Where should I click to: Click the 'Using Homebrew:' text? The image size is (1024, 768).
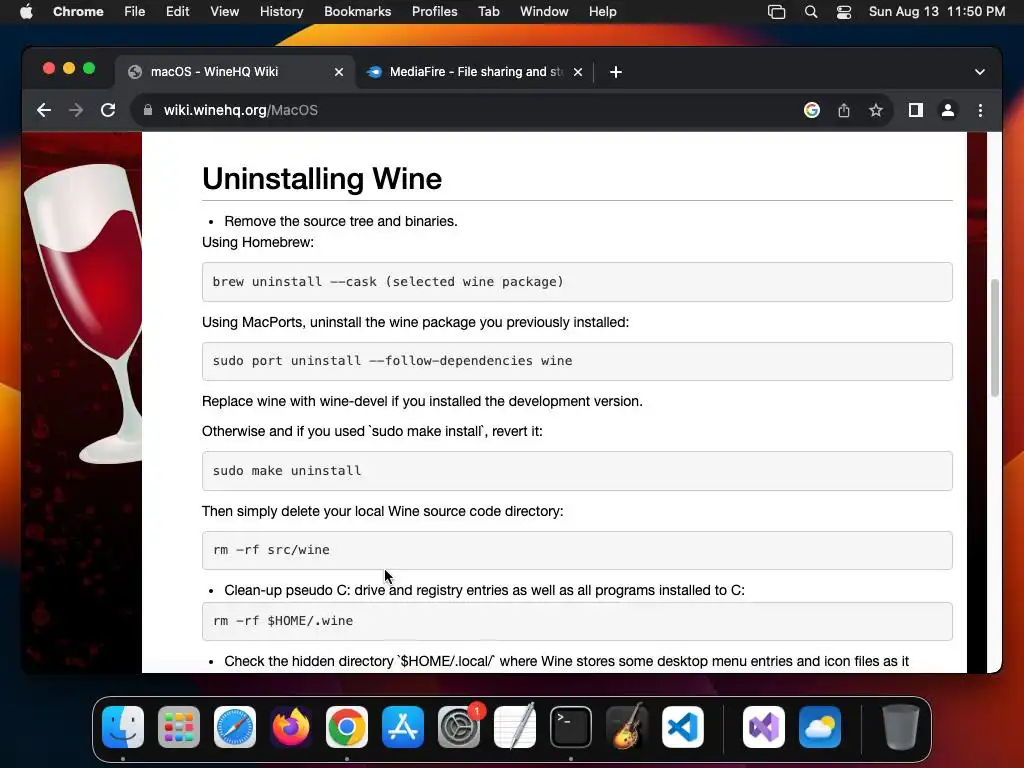tap(258, 242)
